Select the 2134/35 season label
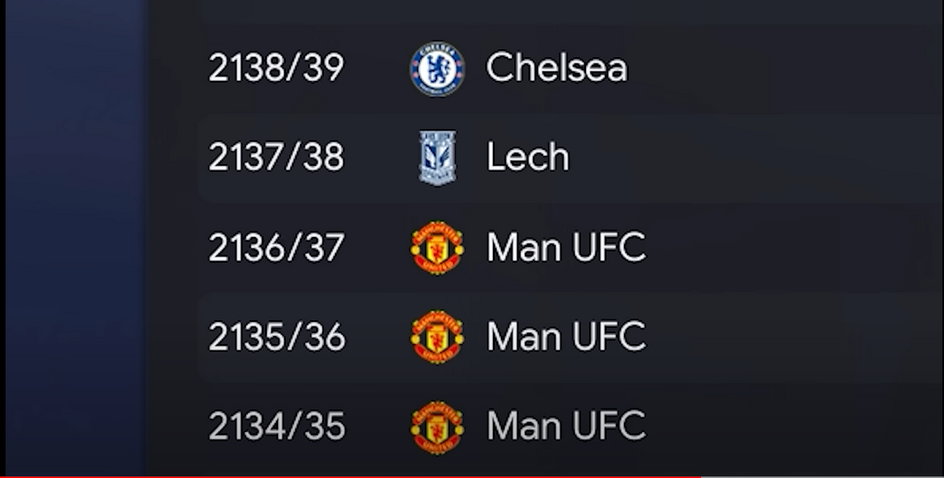The width and height of the screenshot is (944, 478). click(x=276, y=426)
